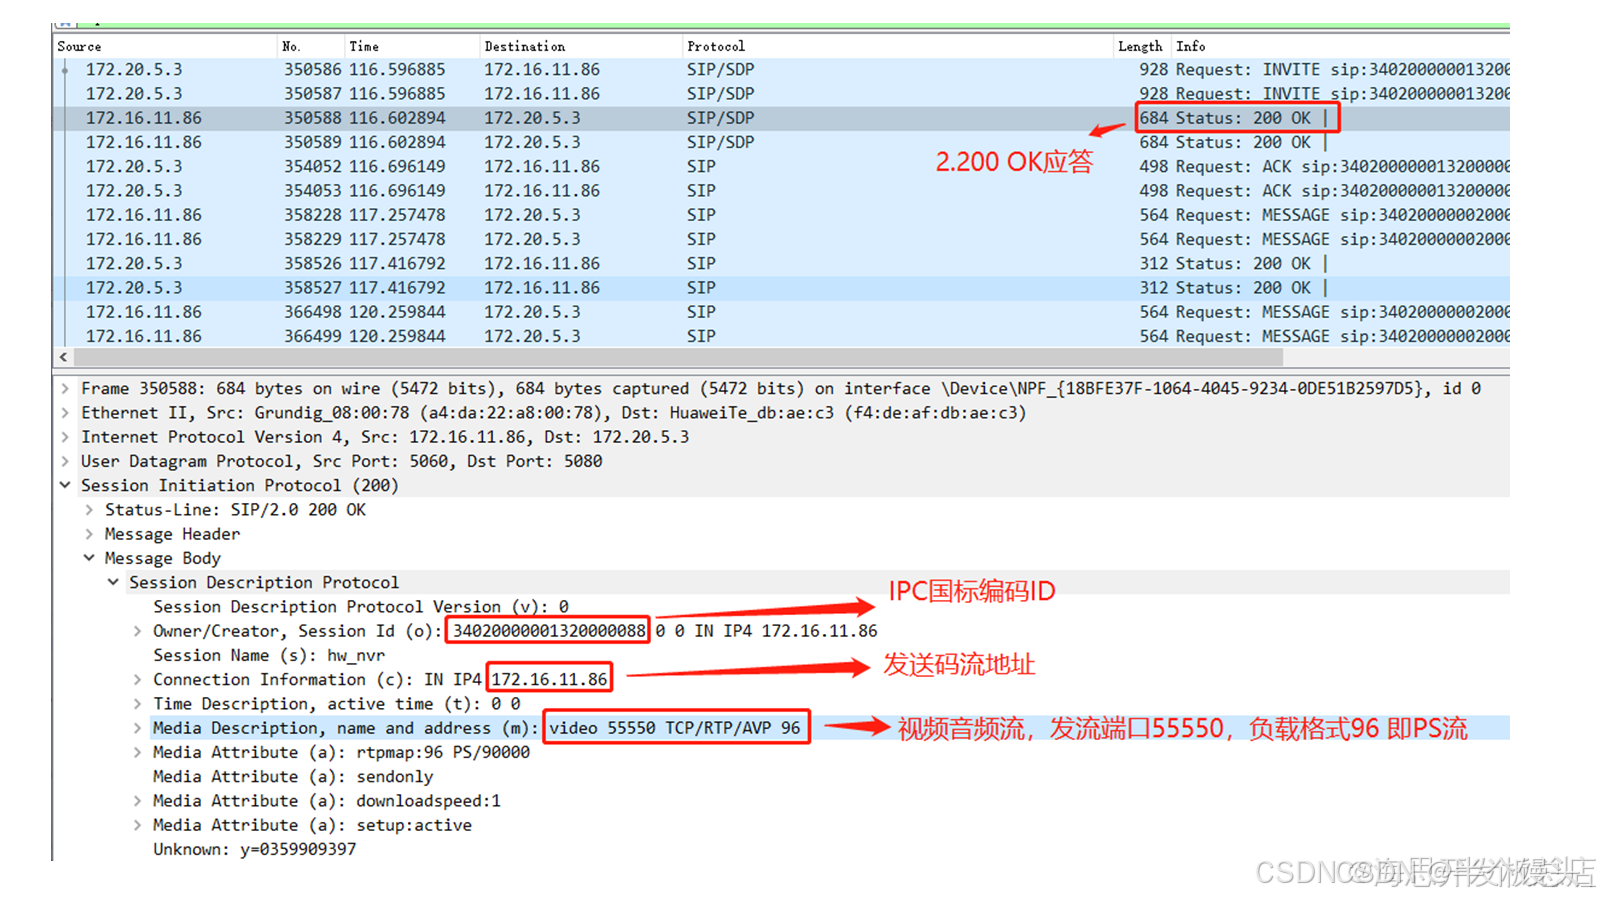The image size is (1600, 900).
Task: Expand Media Attribute rtpmap:96 PS/90000 row
Action: coord(137,752)
